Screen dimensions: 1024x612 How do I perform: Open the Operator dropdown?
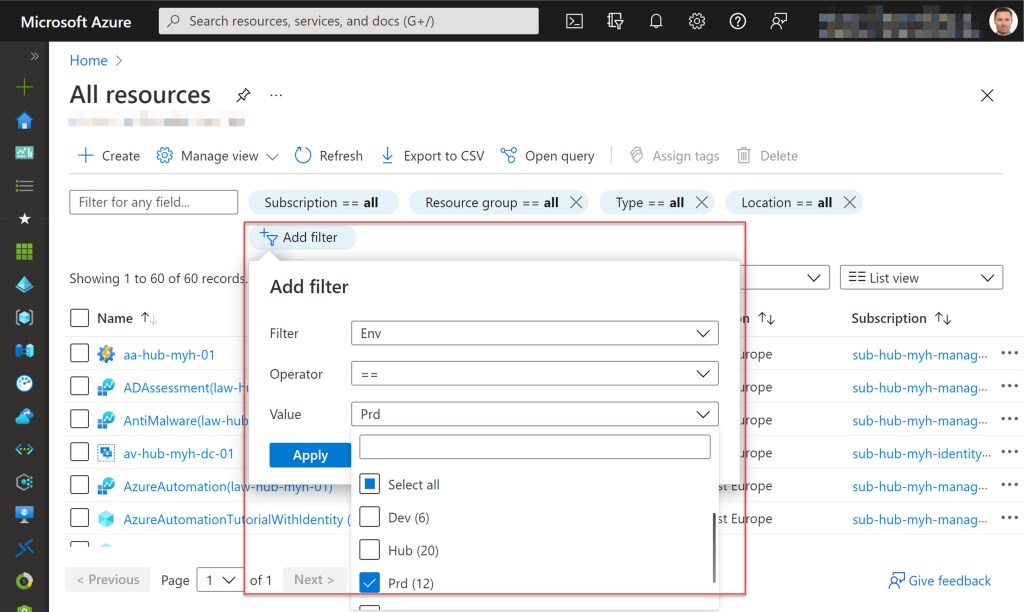coord(534,374)
